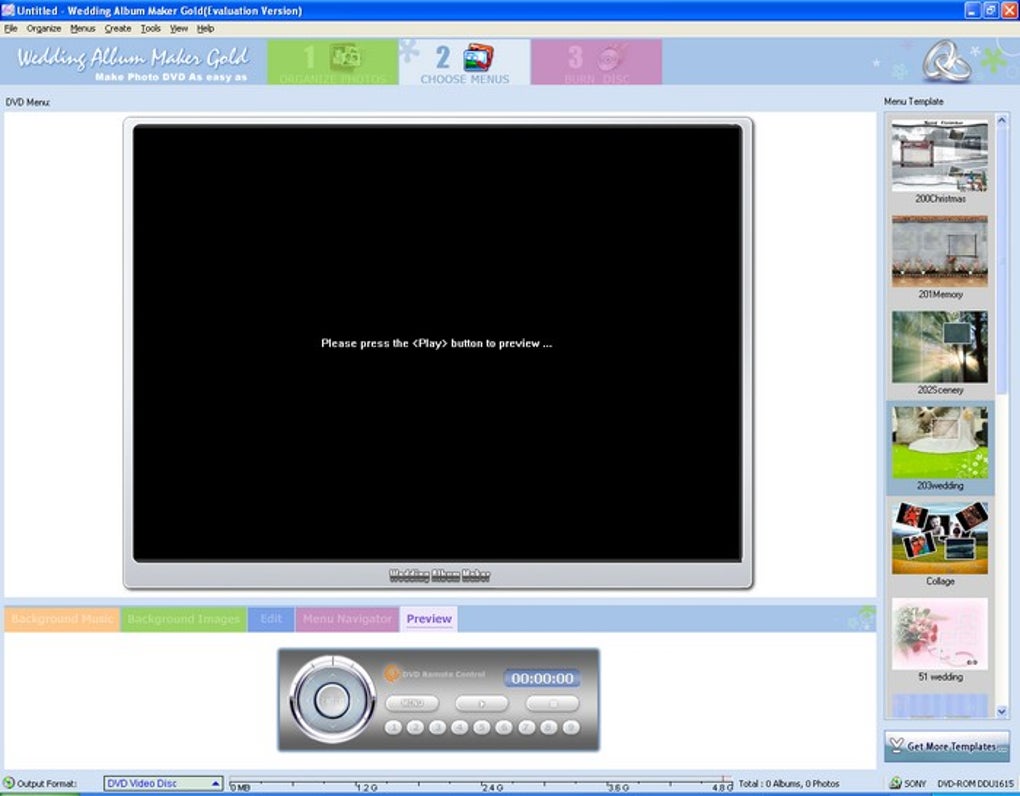Select step 2 Choose Menus
This screenshot has width=1020, height=796.
point(464,62)
